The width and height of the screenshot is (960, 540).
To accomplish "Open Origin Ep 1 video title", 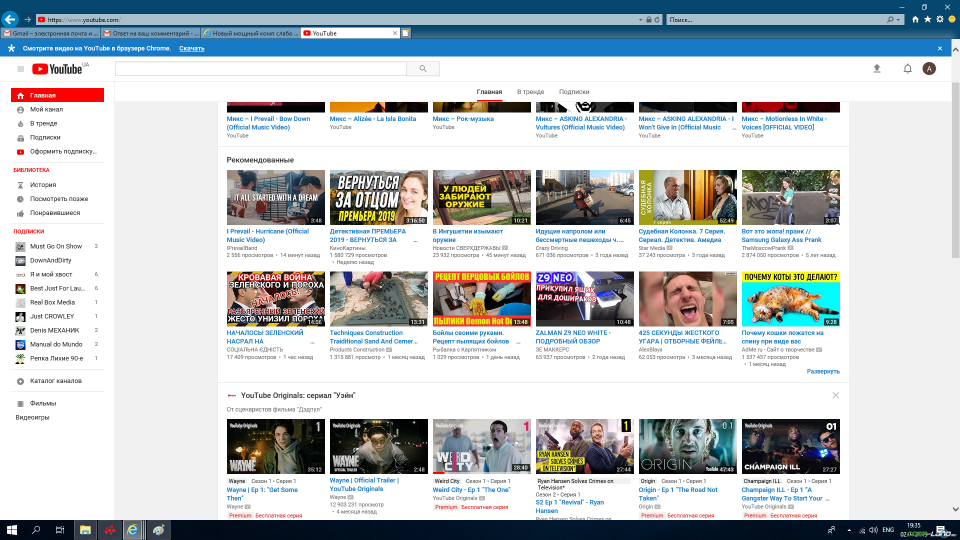I will click(x=678, y=494).
